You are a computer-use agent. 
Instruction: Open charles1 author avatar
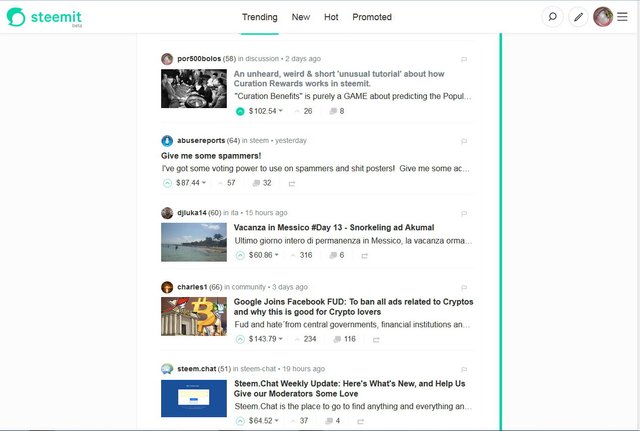tap(167, 287)
